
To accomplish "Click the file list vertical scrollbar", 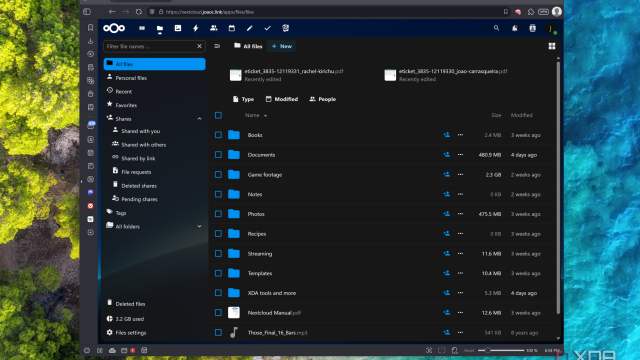I will point(558,188).
